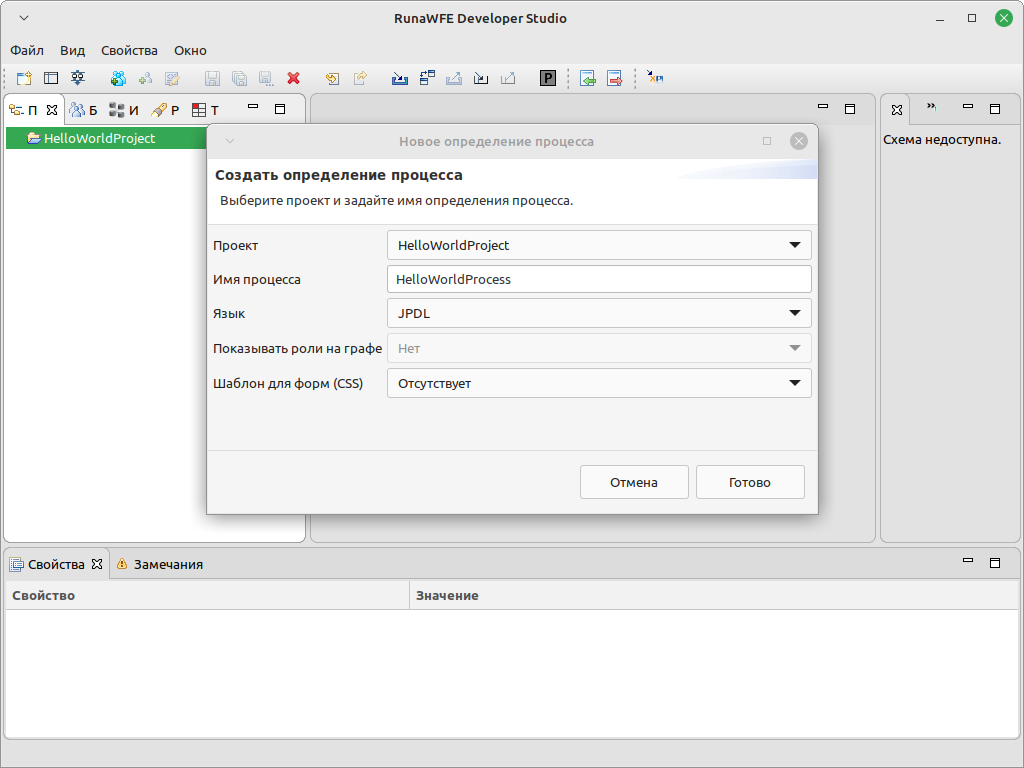Viewport: 1024px width, 768px height.
Task: Close the Свойства properties tab
Action: click(x=97, y=564)
